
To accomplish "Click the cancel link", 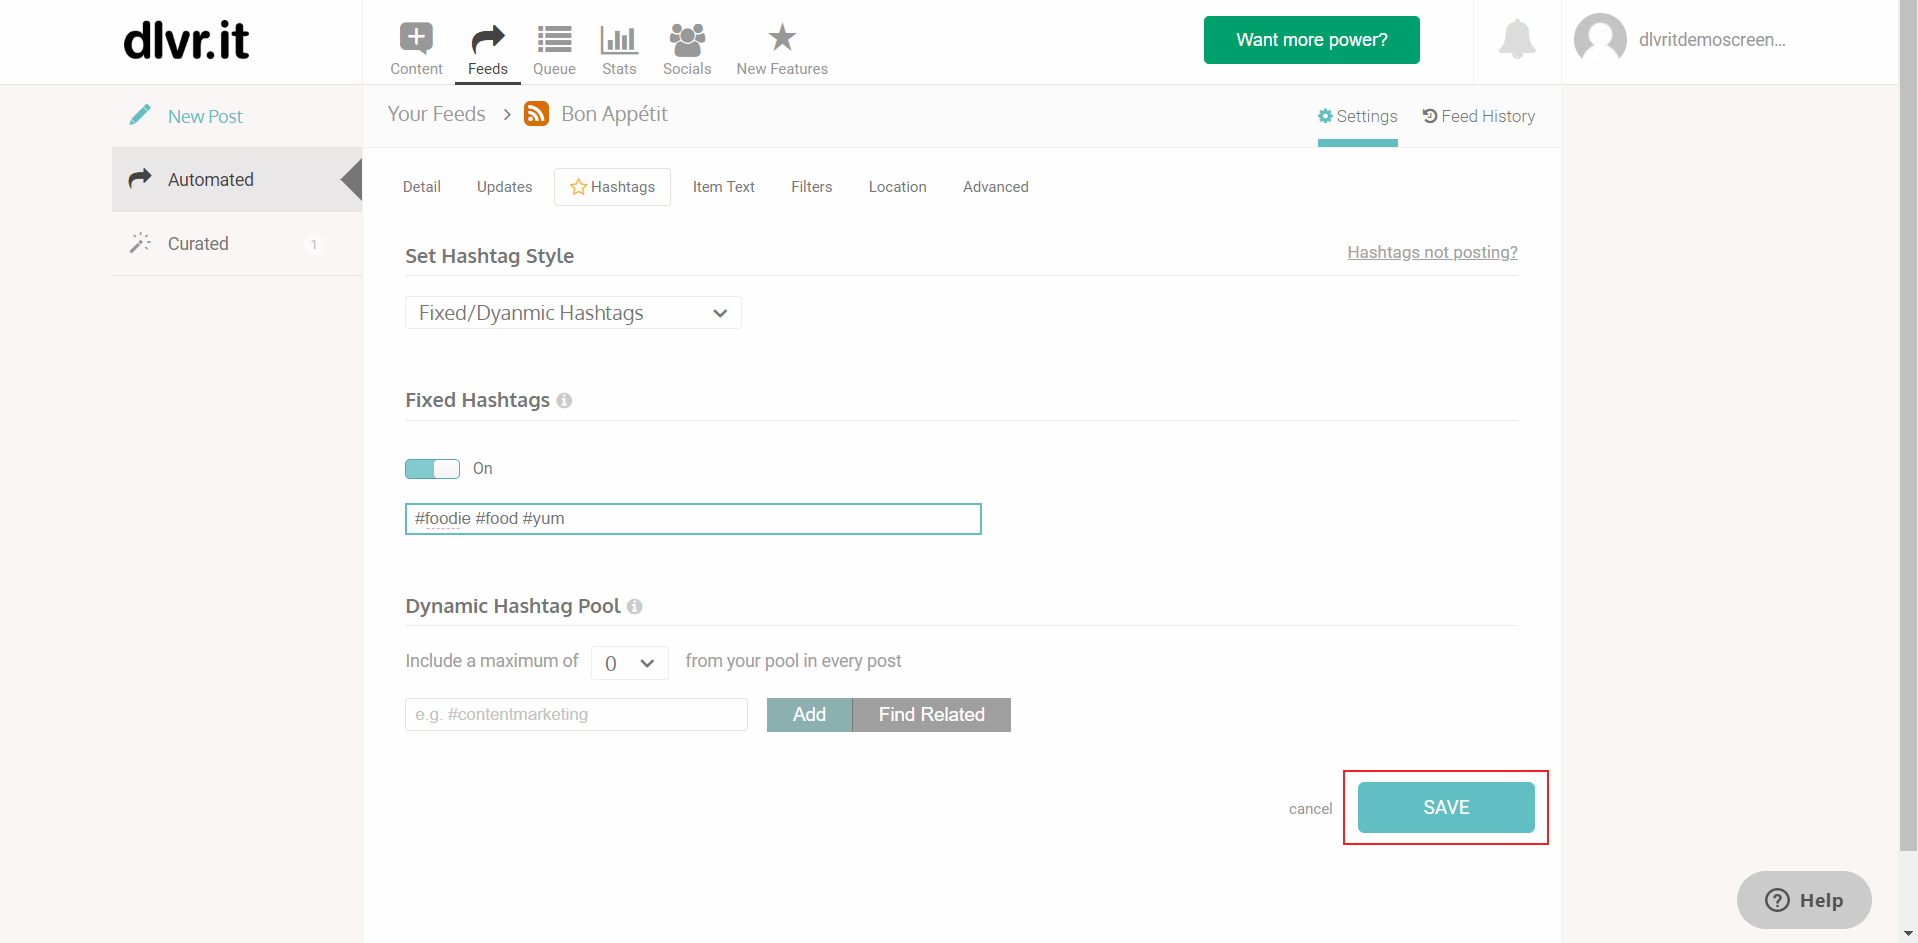I will [1310, 809].
